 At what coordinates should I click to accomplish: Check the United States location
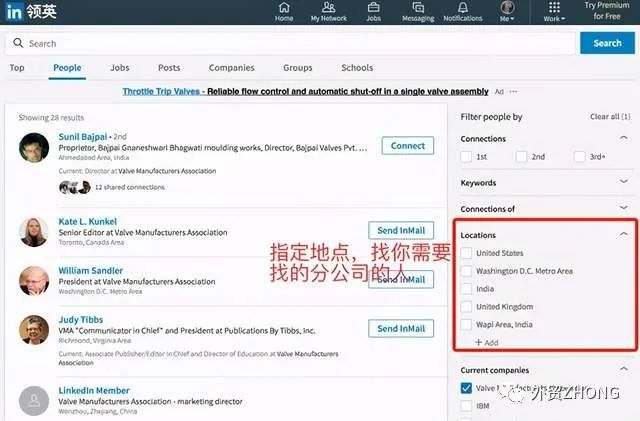click(466, 253)
